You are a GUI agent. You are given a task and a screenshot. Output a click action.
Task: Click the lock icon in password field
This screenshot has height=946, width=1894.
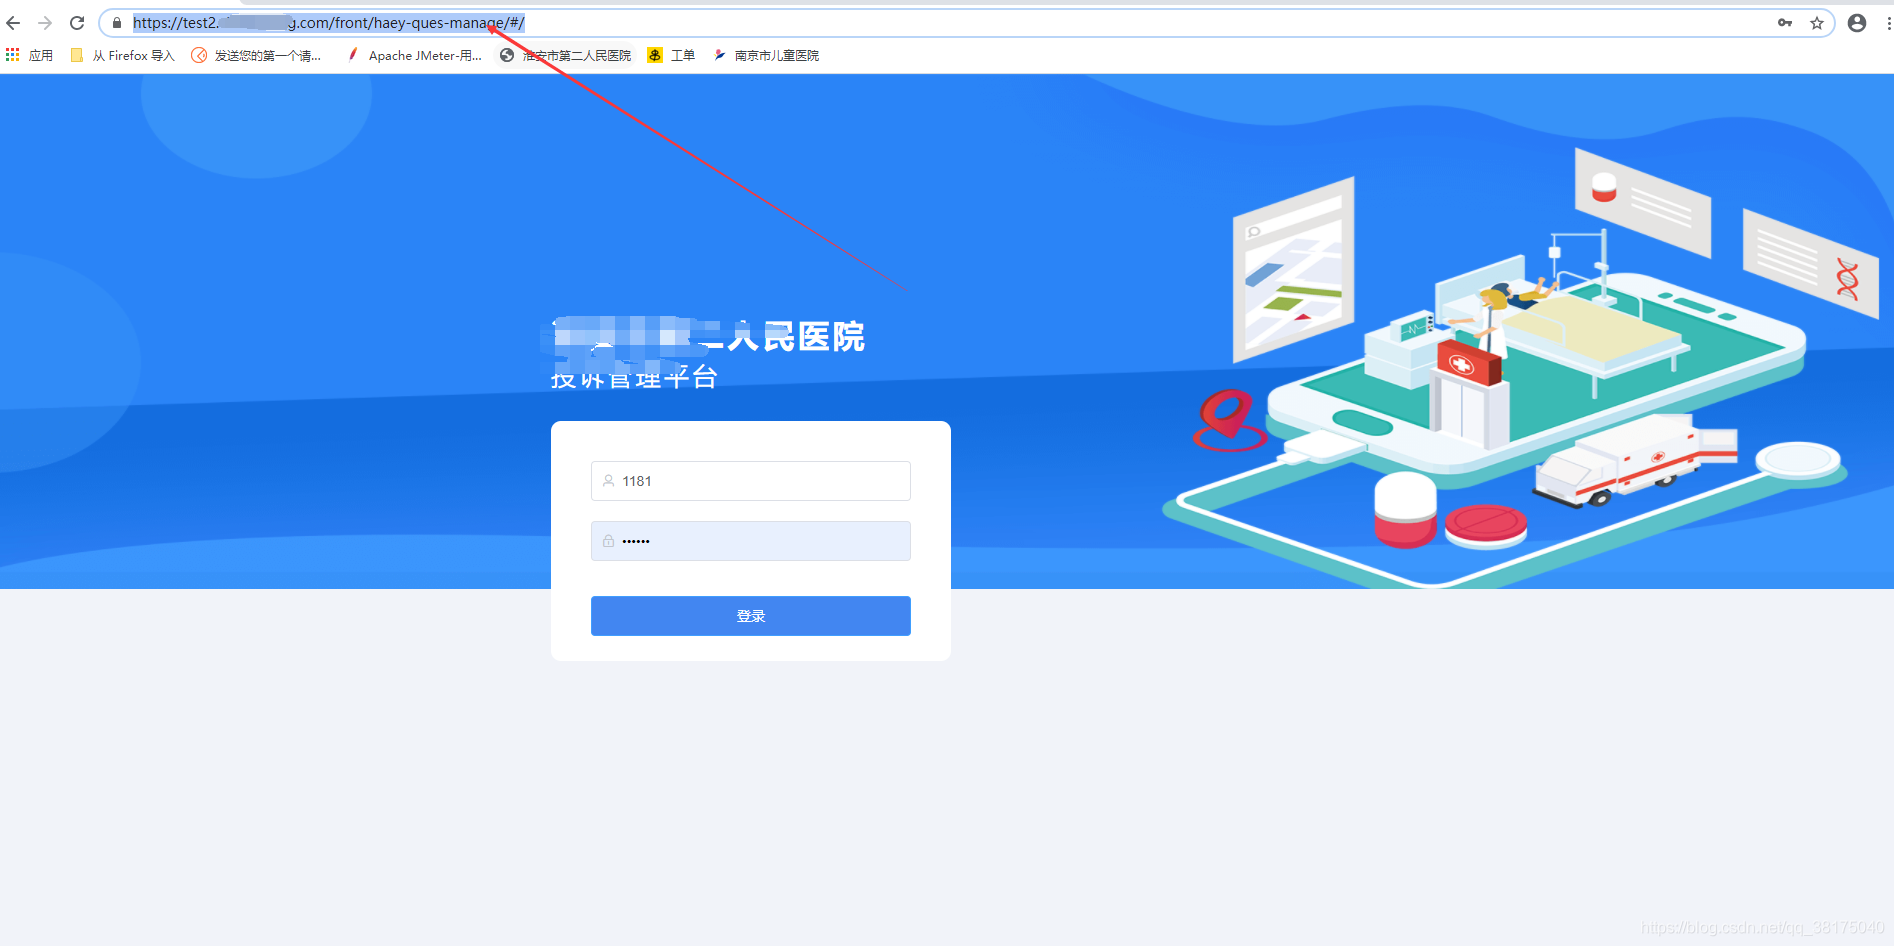click(x=608, y=541)
